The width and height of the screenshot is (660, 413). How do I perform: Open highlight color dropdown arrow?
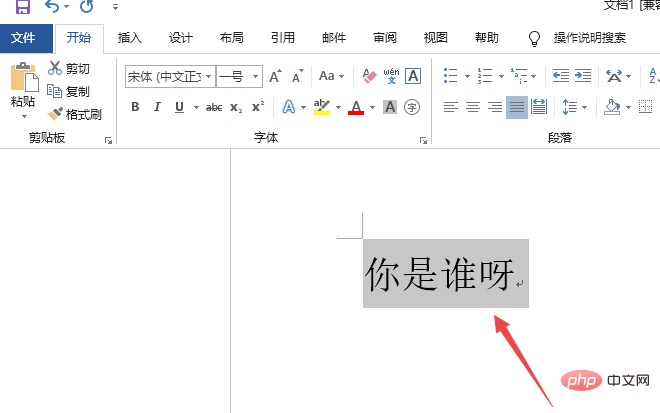(338, 108)
